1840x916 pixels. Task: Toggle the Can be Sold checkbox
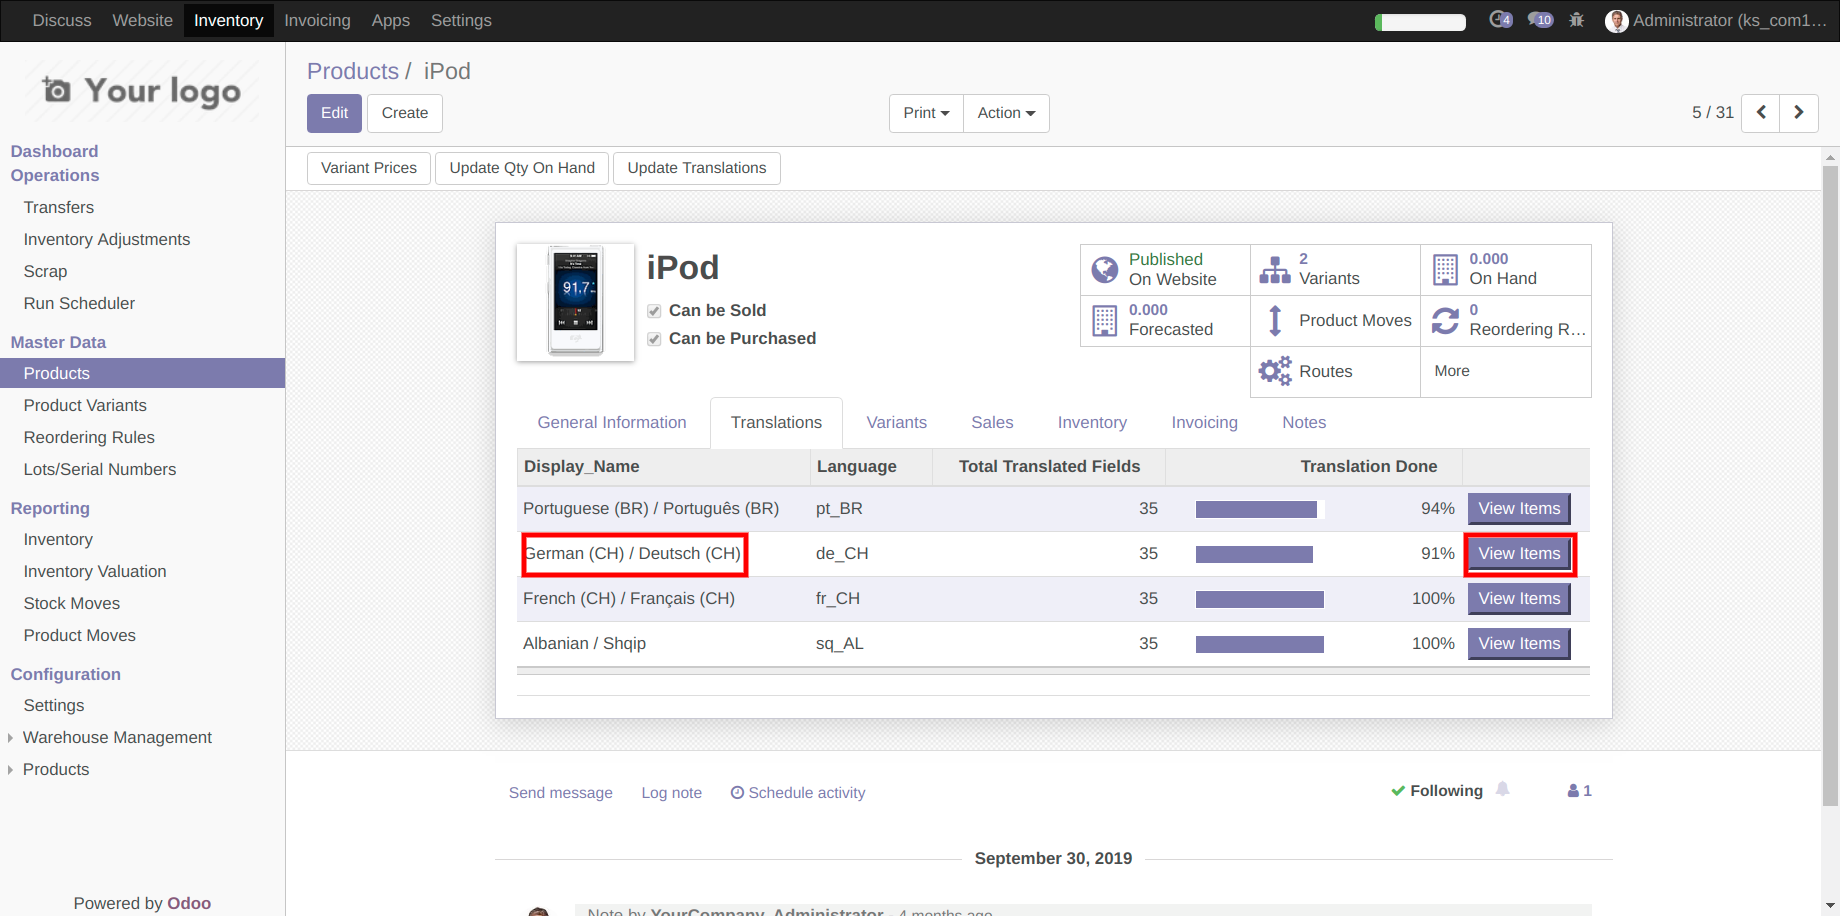(x=654, y=311)
